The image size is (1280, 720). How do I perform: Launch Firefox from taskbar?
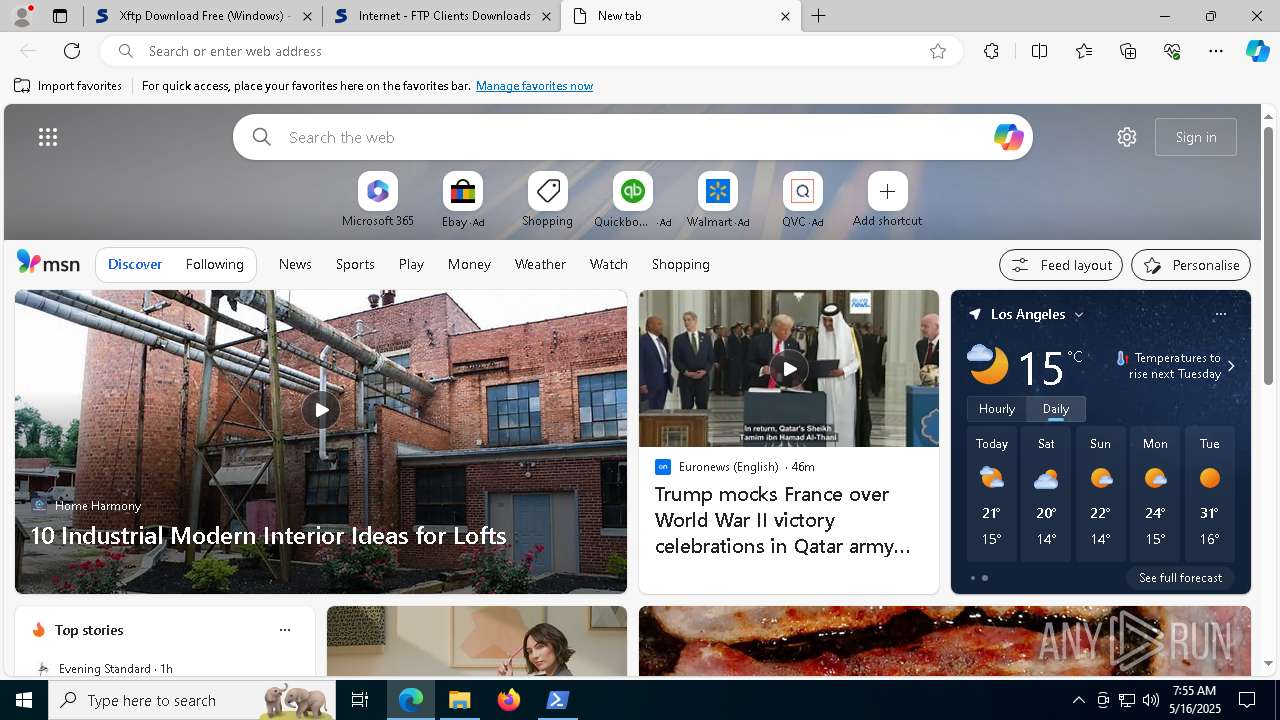point(509,700)
